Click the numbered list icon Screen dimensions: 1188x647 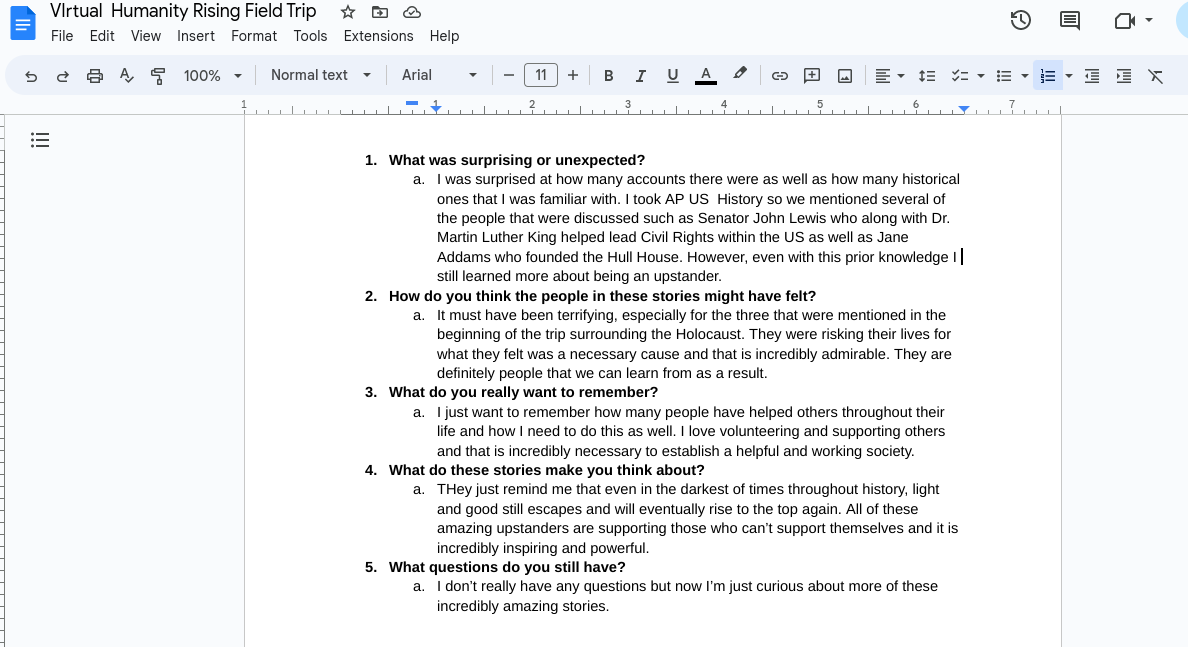pos(1048,76)
